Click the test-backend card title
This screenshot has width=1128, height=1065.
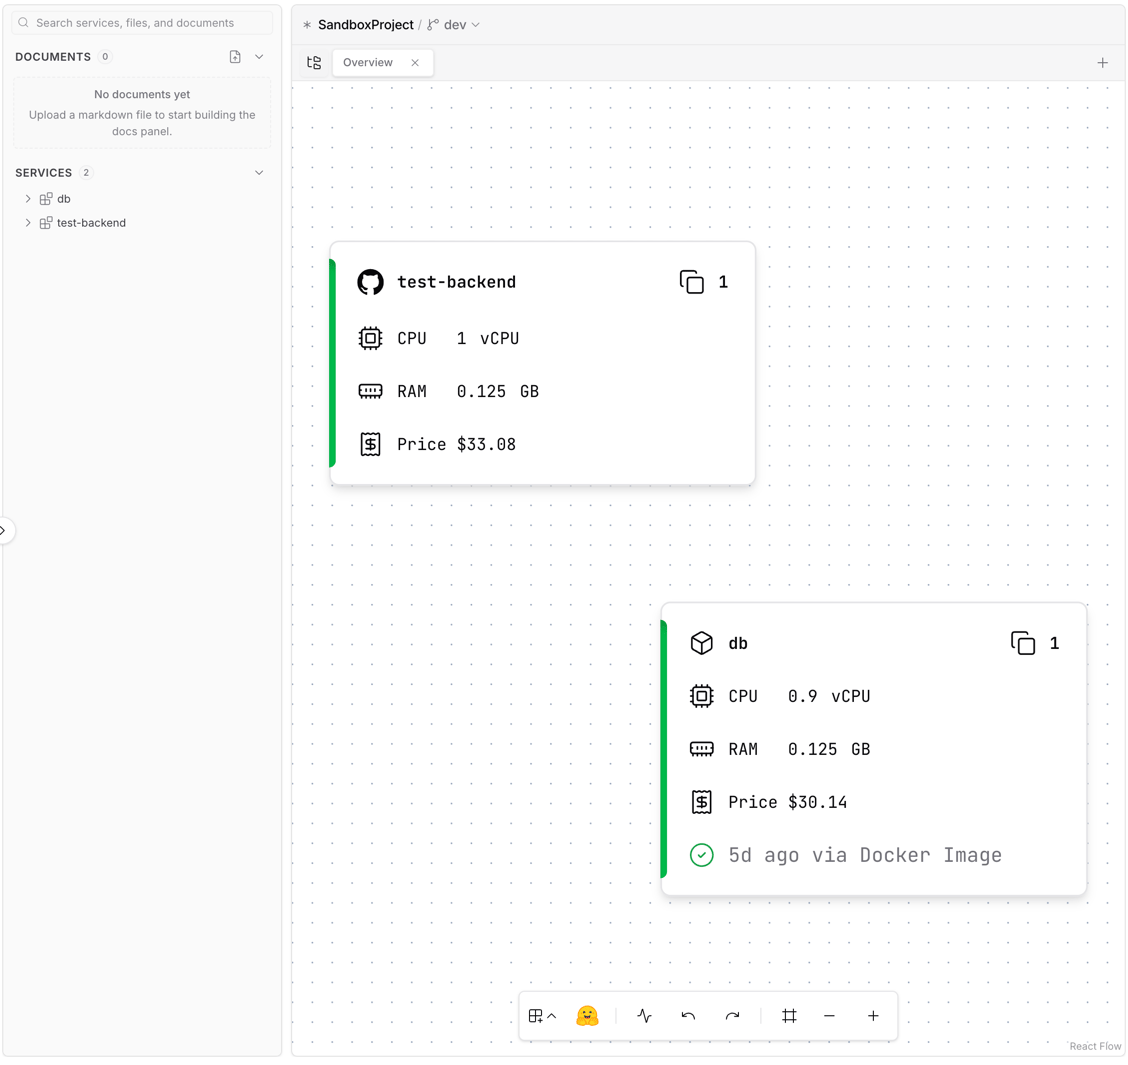[457, 282]
